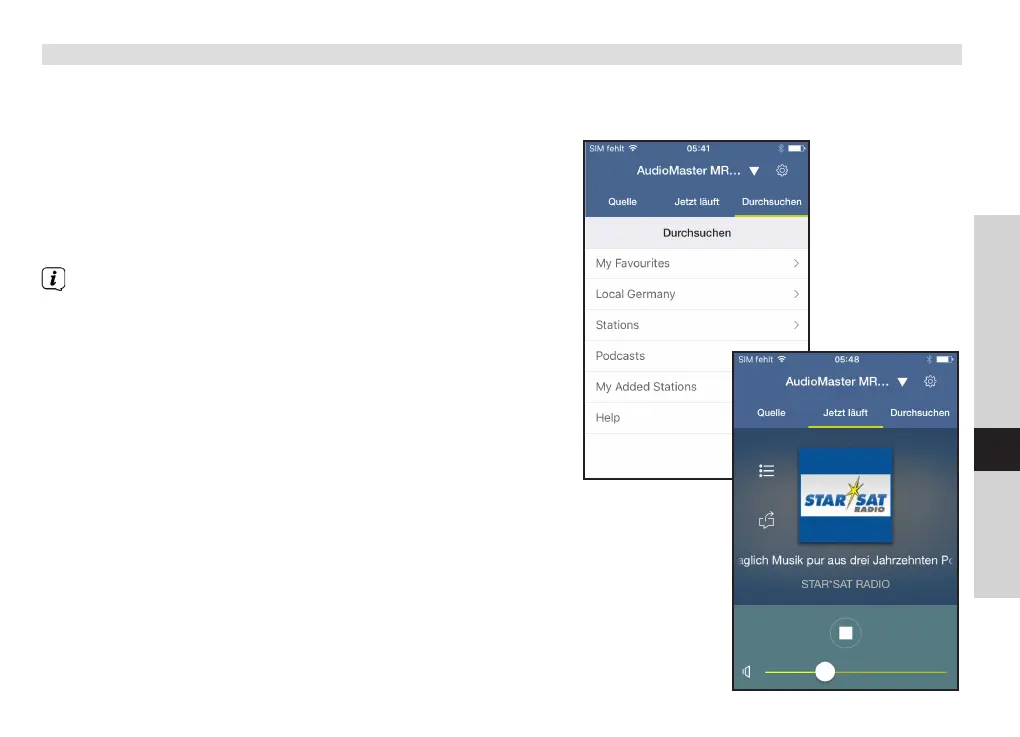Open My Favourites via its chevron
The width and height of the screenshot is (1020, 737).
coord(796,263)
